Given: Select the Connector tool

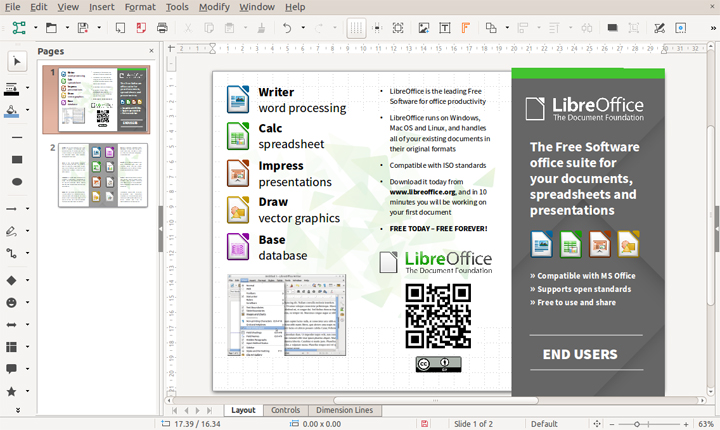Looking at the screenshot, I should click(x=11, y=253).
